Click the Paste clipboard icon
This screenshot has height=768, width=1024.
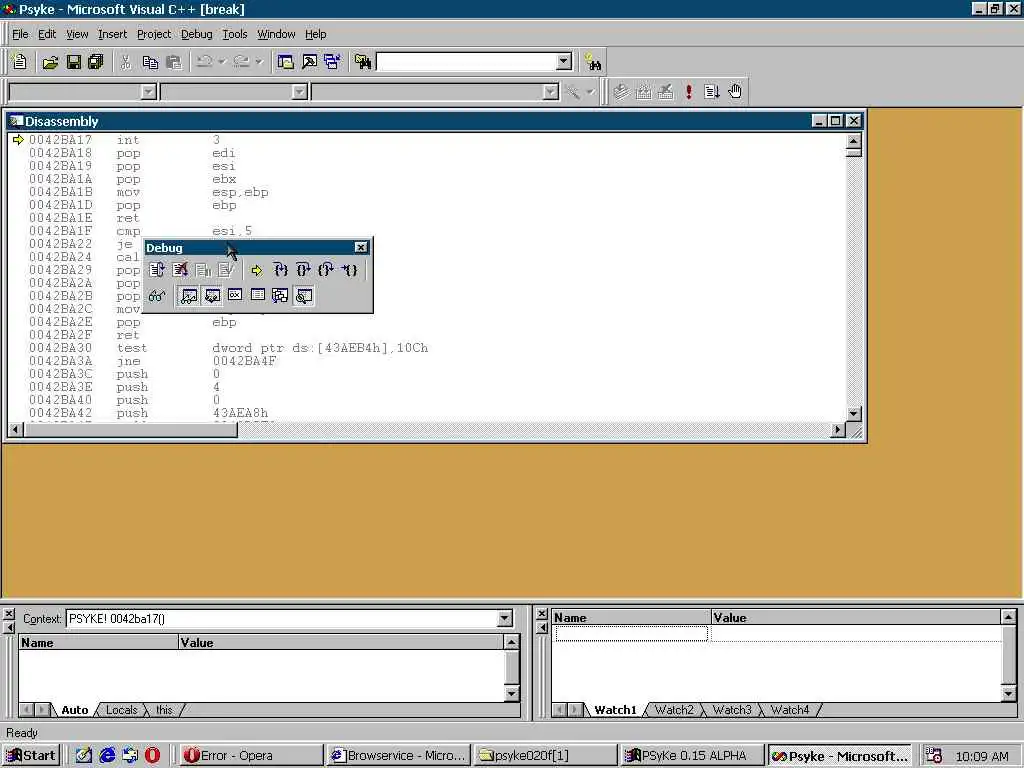(x=174, y=62)
